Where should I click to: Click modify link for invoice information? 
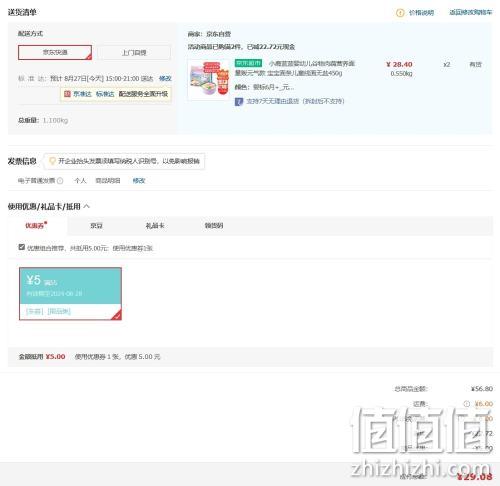(x=139, y=181)
